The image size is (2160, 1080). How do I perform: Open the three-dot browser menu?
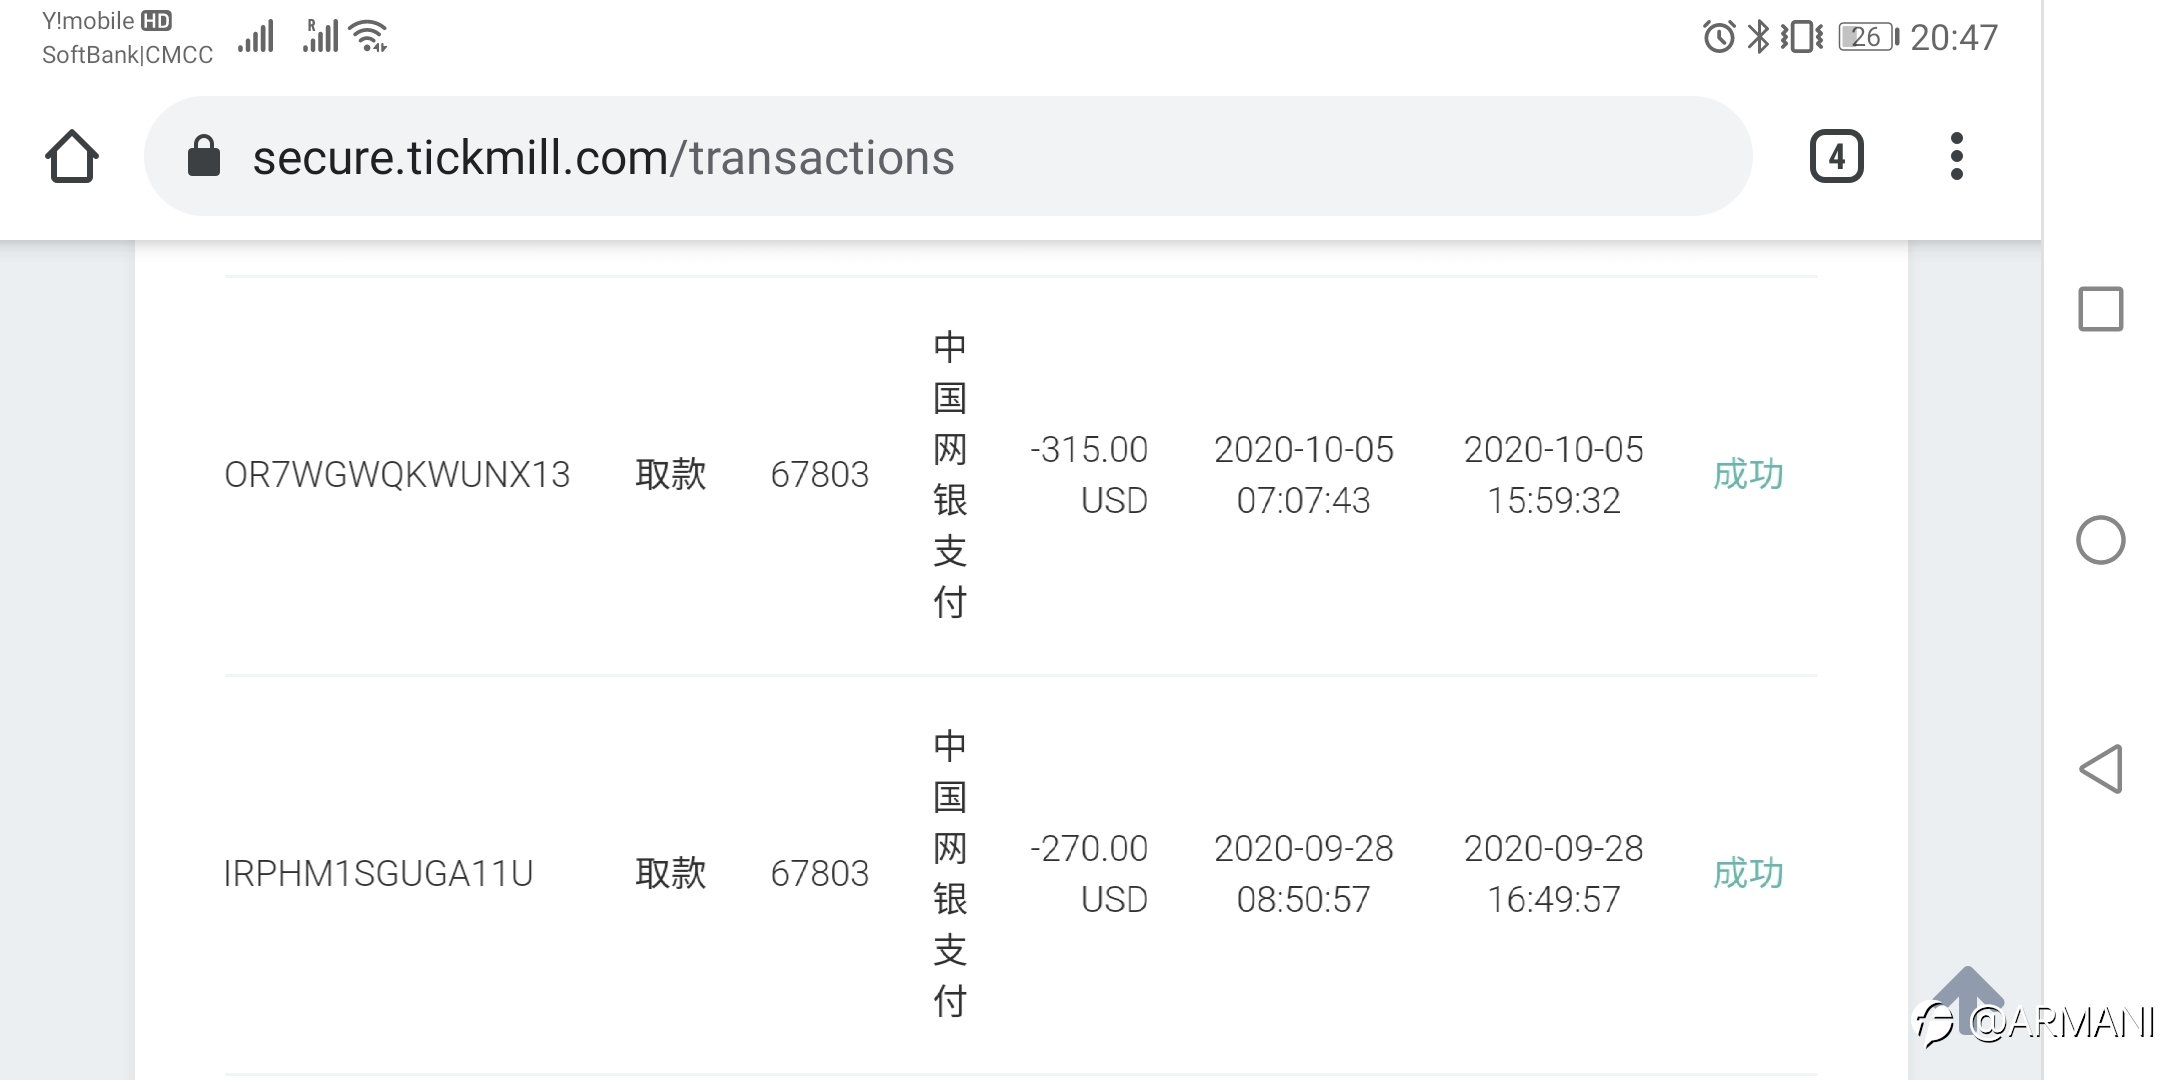(1957, 157)
